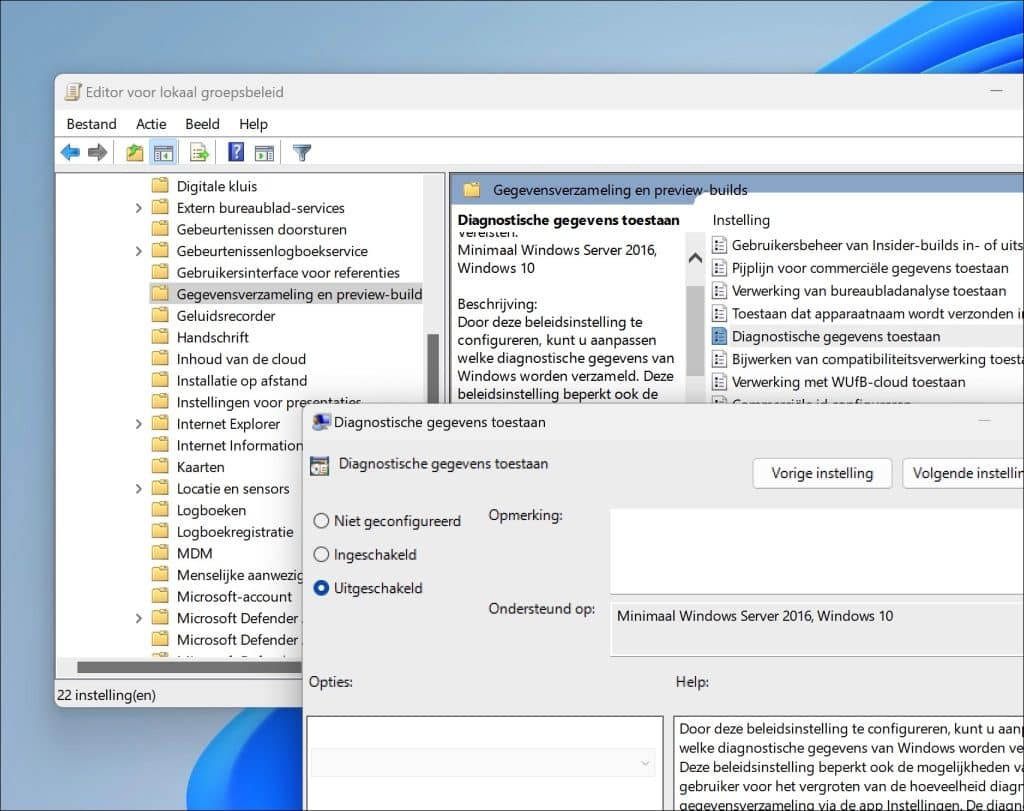
Task: Open the Actie menu
Action: (x=151, y=124)
